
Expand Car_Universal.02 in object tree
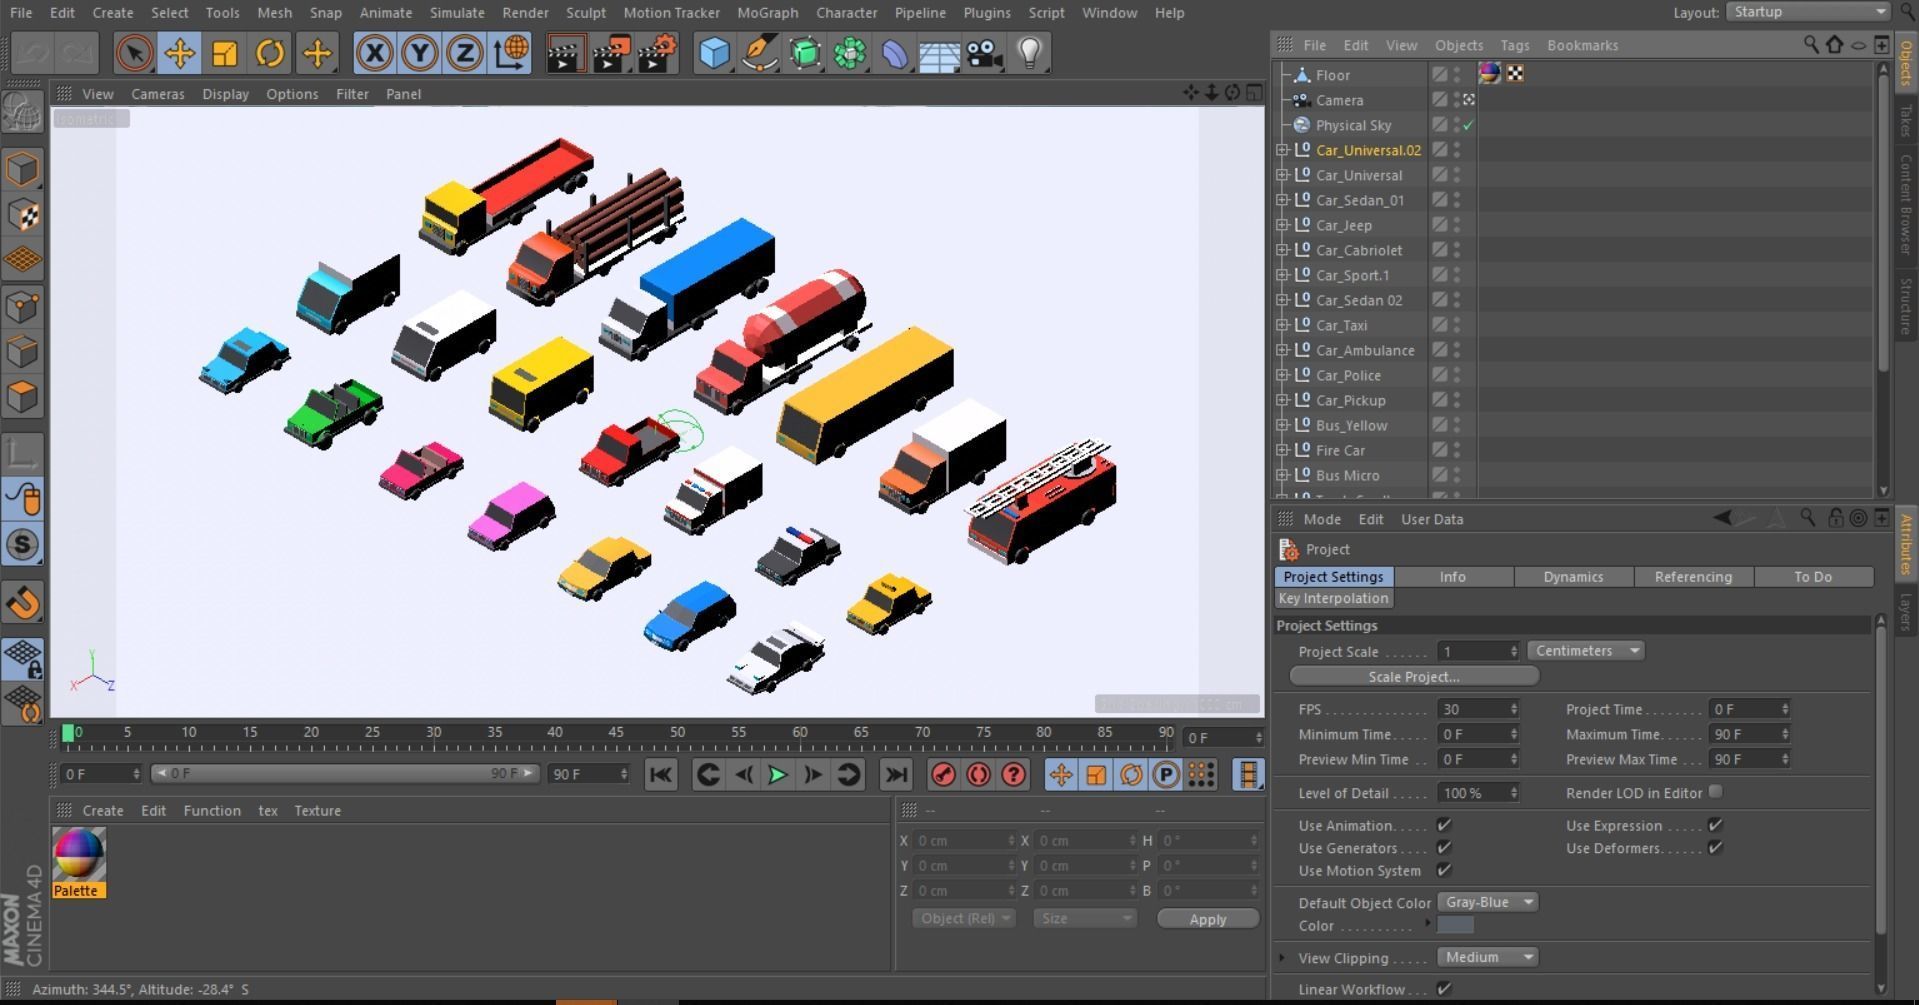click(1282, 150)
